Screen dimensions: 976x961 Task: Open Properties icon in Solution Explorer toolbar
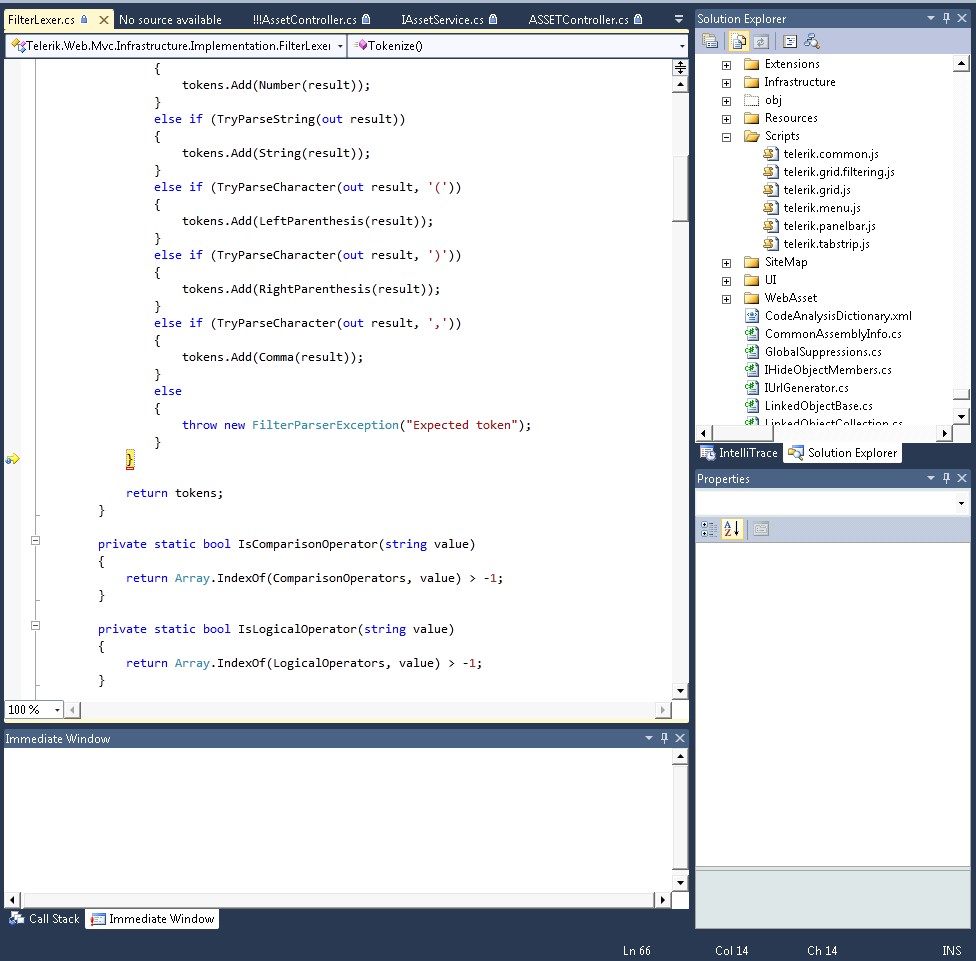pos(710,42)
